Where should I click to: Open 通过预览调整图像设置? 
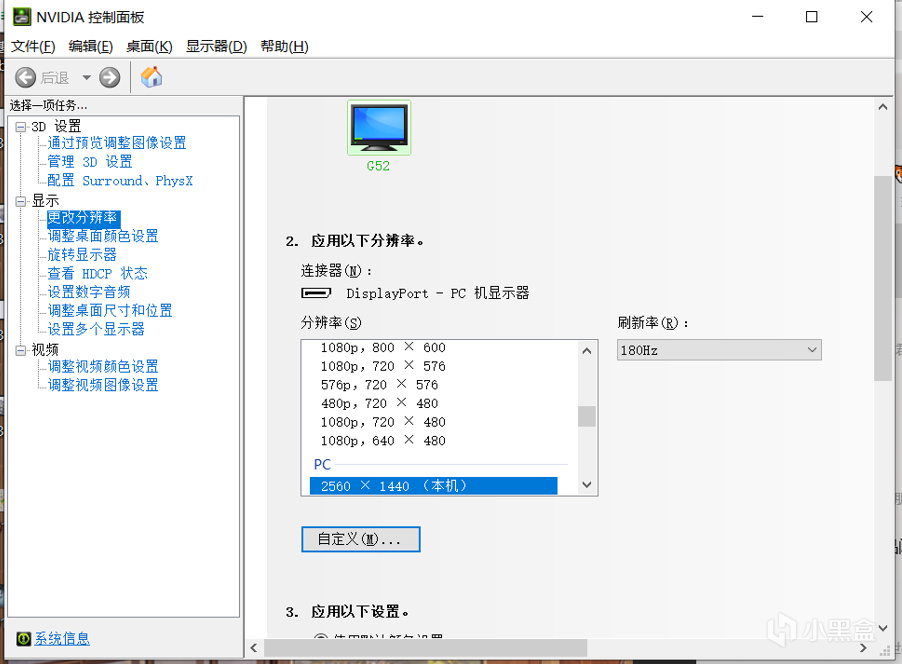tap(117, 143)
